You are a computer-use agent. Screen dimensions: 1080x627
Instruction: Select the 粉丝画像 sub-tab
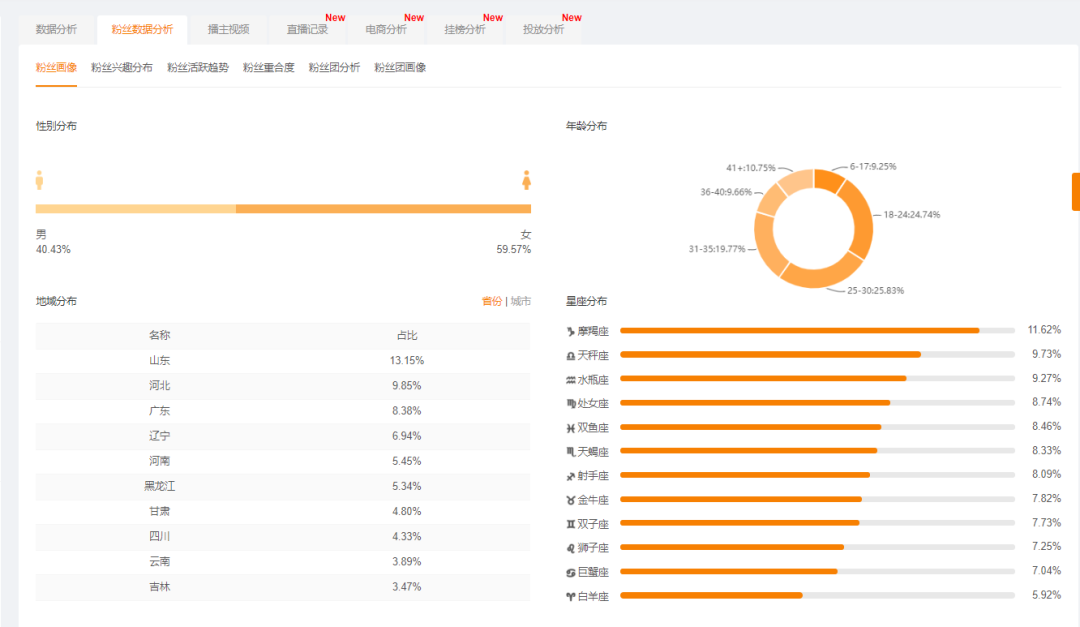tap(56, 68)
